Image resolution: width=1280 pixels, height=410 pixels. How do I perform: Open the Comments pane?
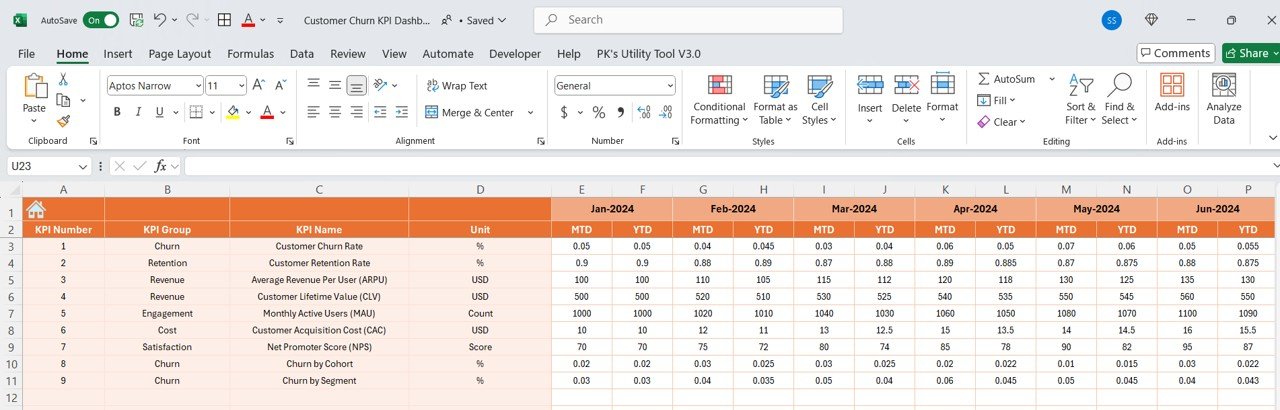(x=1176, y=53)
